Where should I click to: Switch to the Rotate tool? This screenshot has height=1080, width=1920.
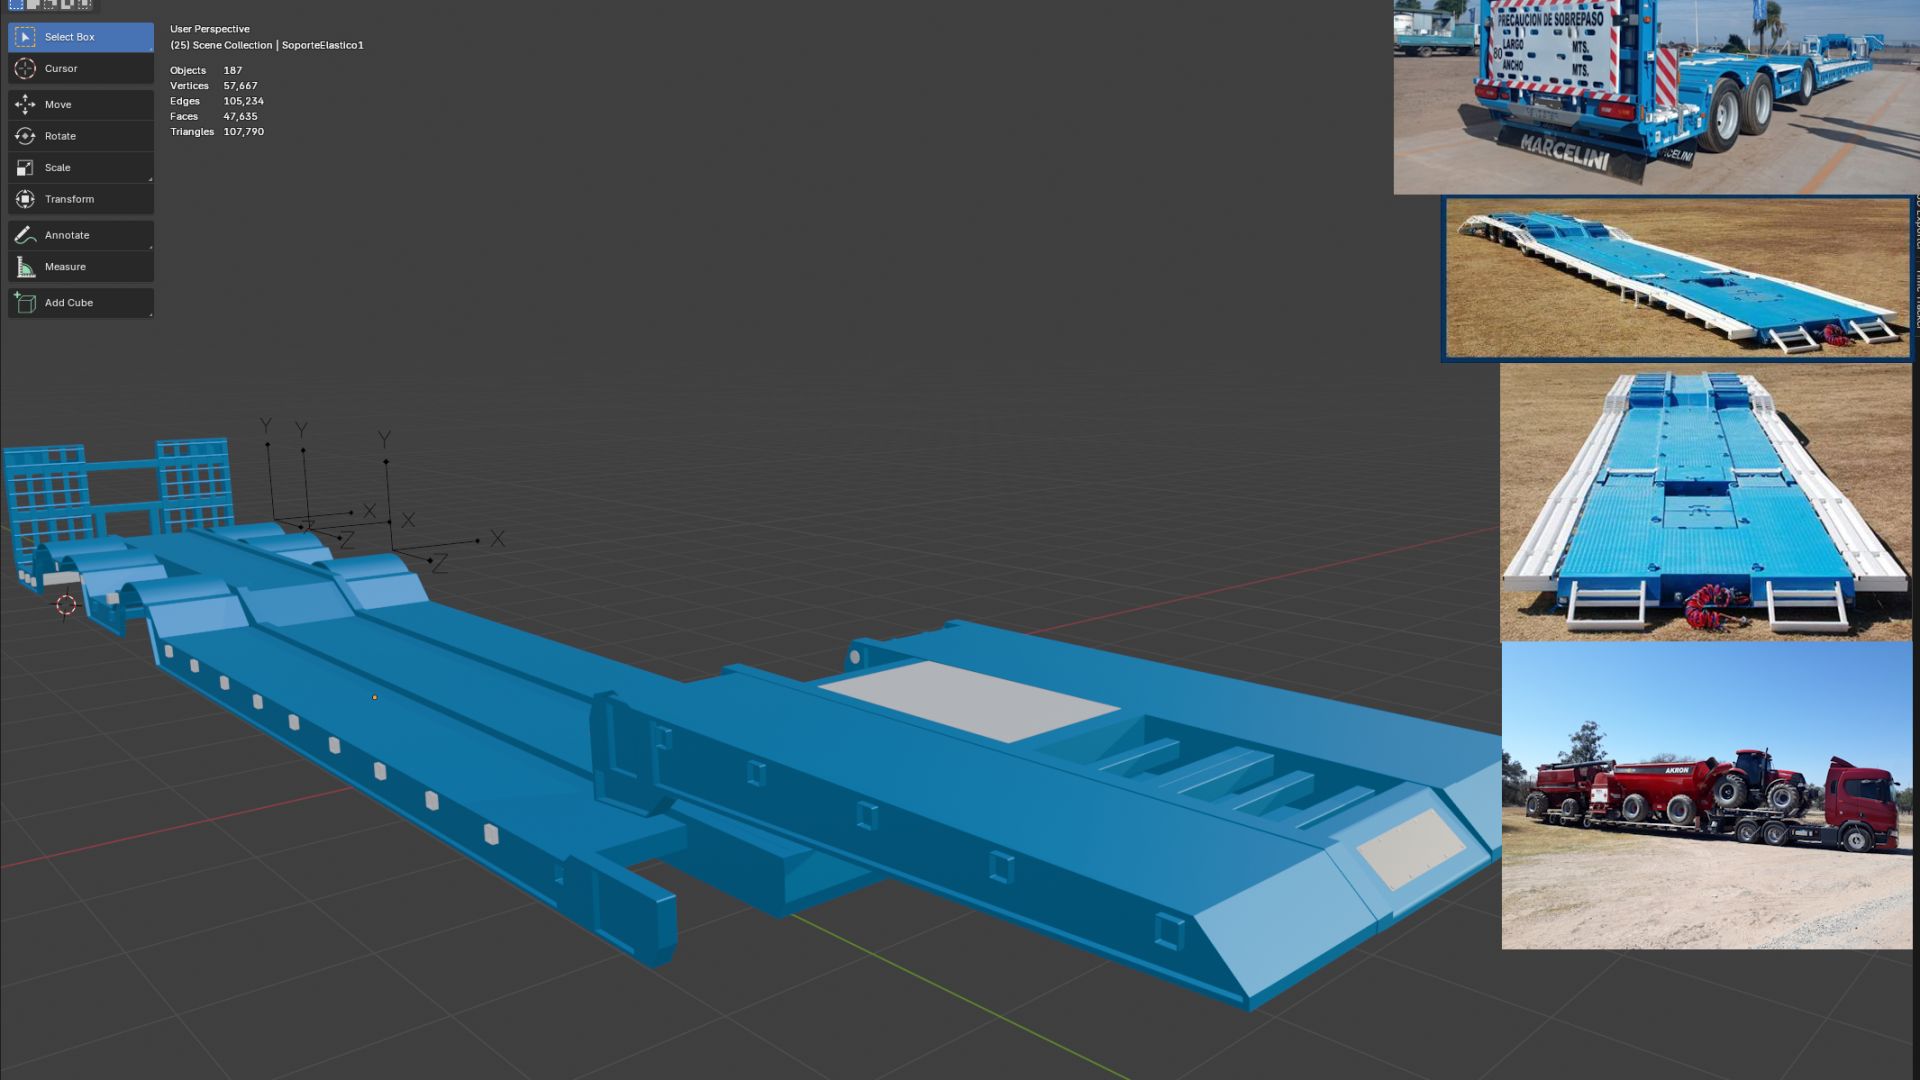[x=80, y=136]
